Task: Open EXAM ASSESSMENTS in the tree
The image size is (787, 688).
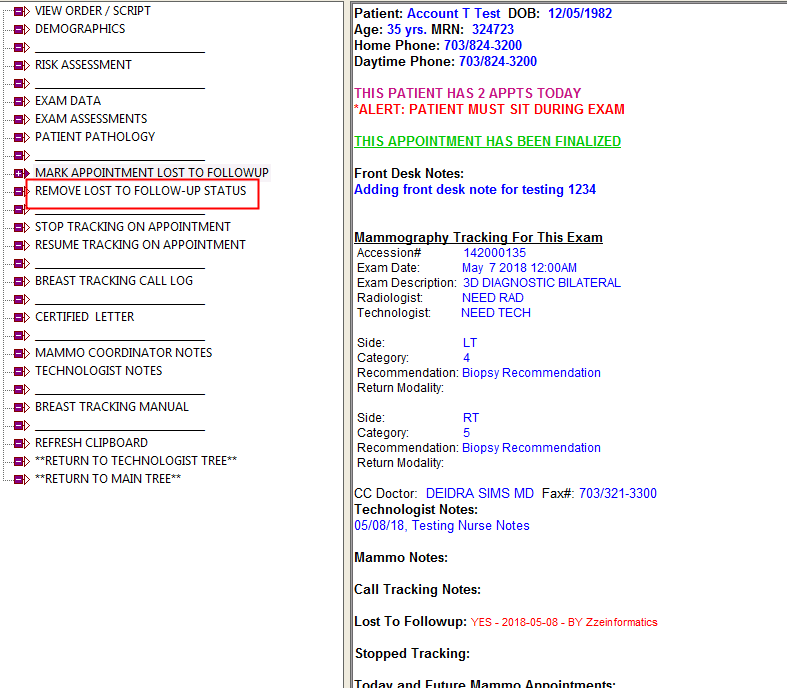Action: [x=91, y=119]
